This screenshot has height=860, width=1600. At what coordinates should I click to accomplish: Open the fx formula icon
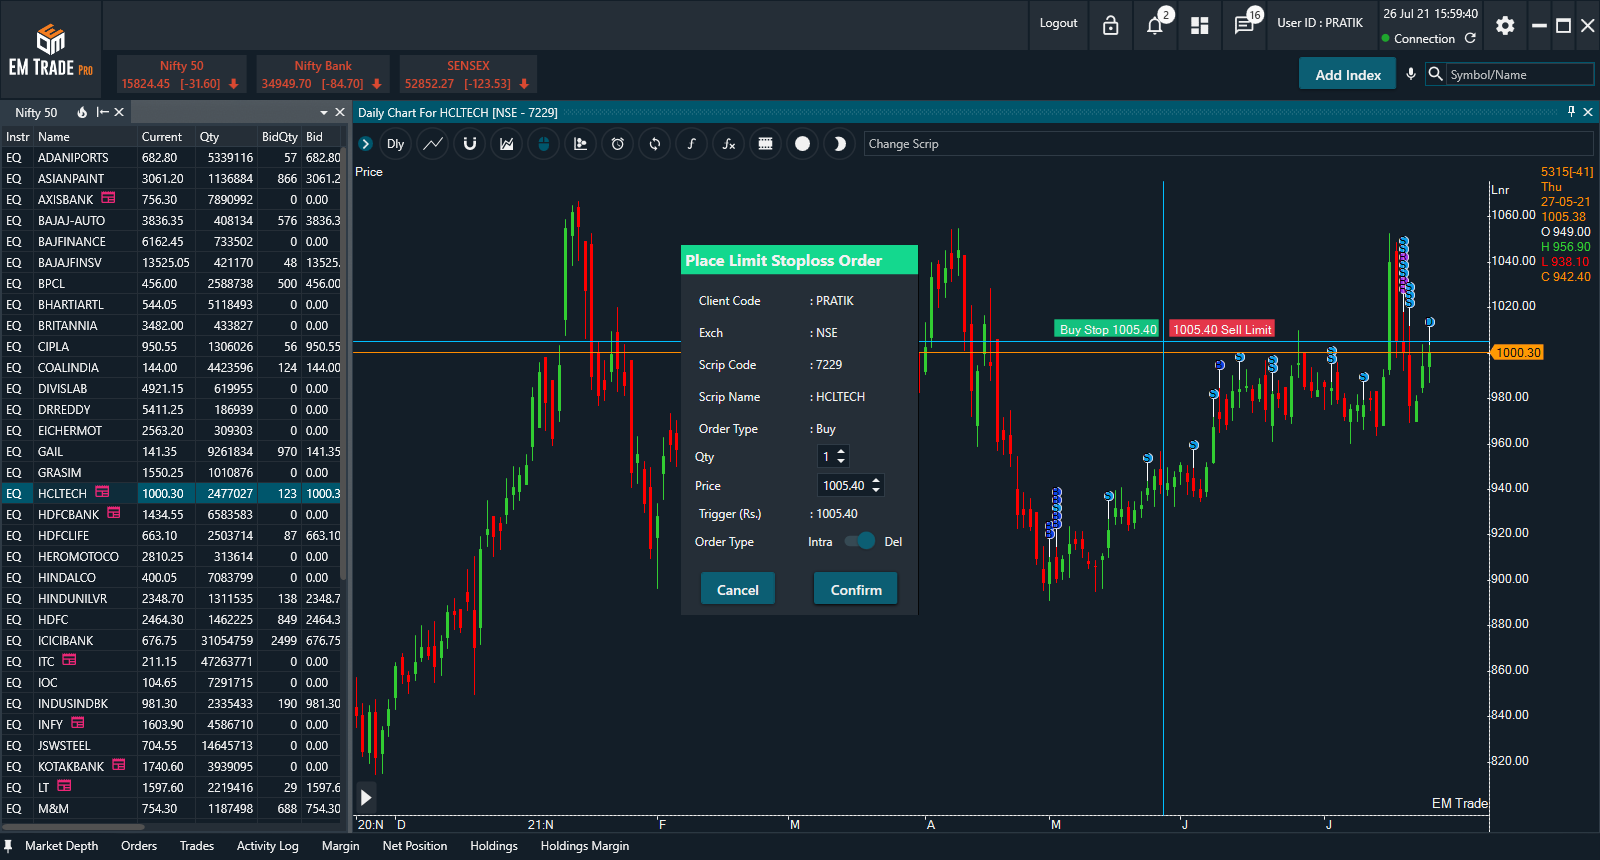pyautogui.click(x=729, y=144)
